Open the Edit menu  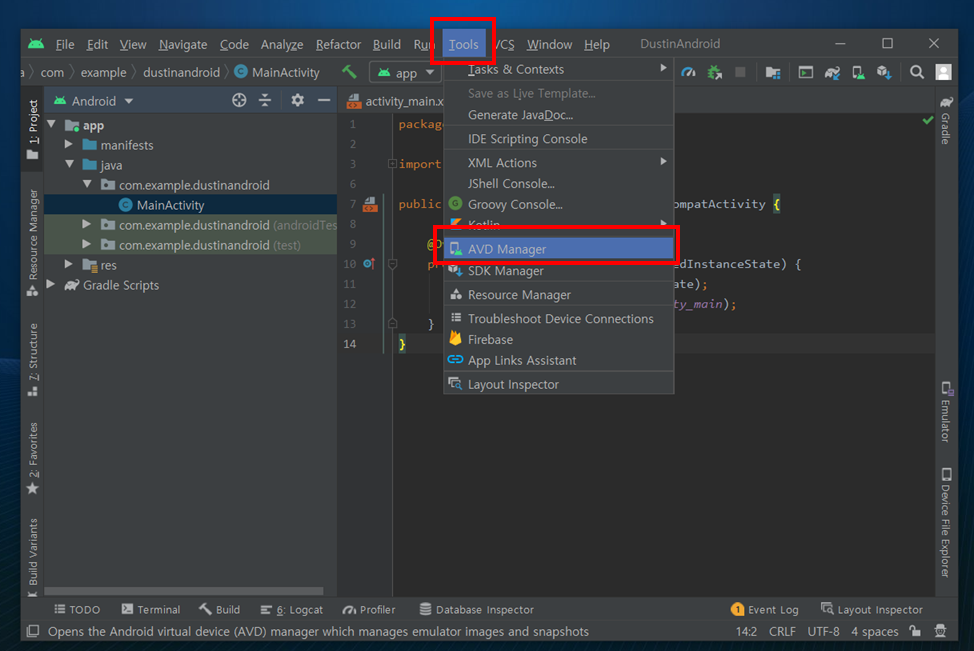[x=97, y=45]
